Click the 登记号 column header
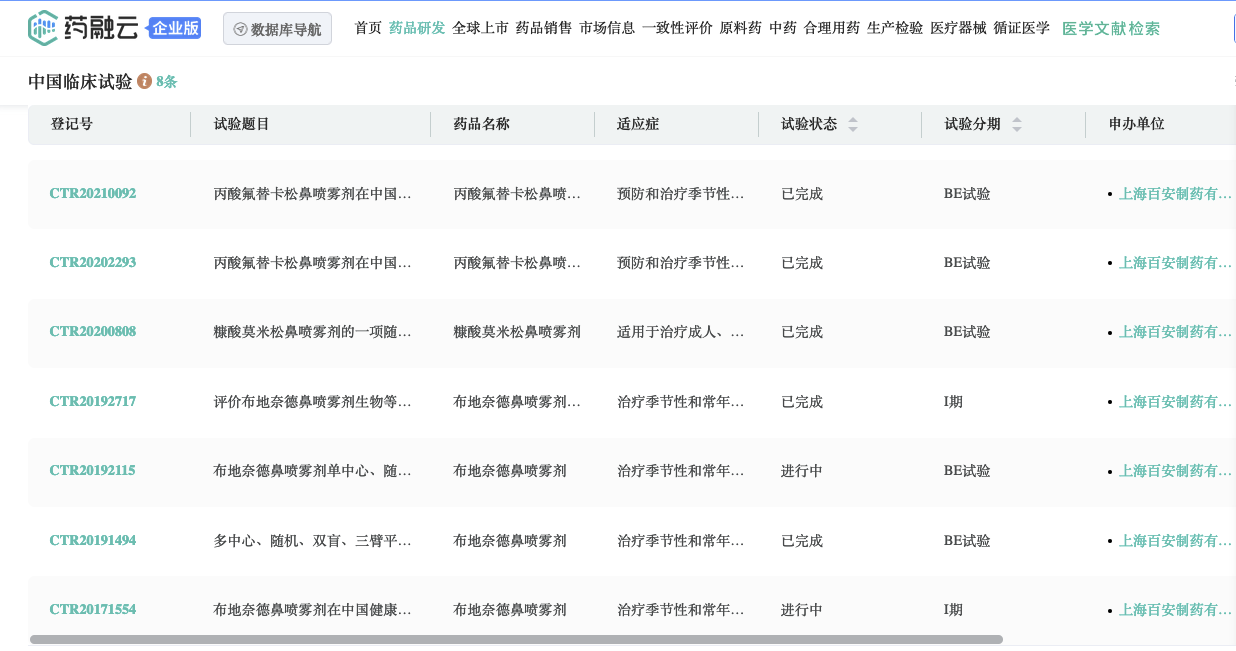This screenshot has width=1236, height=651. pos(72,124)
